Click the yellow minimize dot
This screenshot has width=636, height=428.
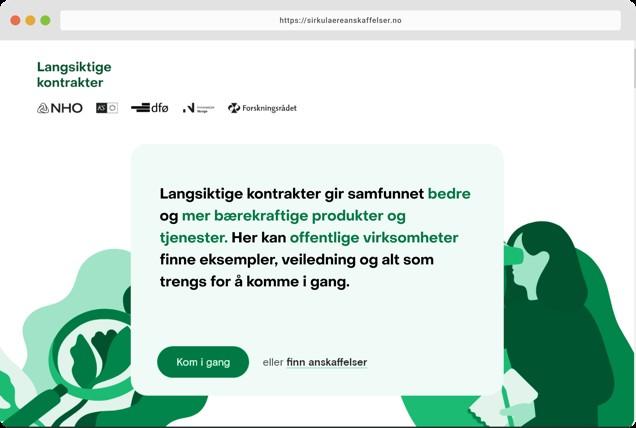tap(30, 20)
